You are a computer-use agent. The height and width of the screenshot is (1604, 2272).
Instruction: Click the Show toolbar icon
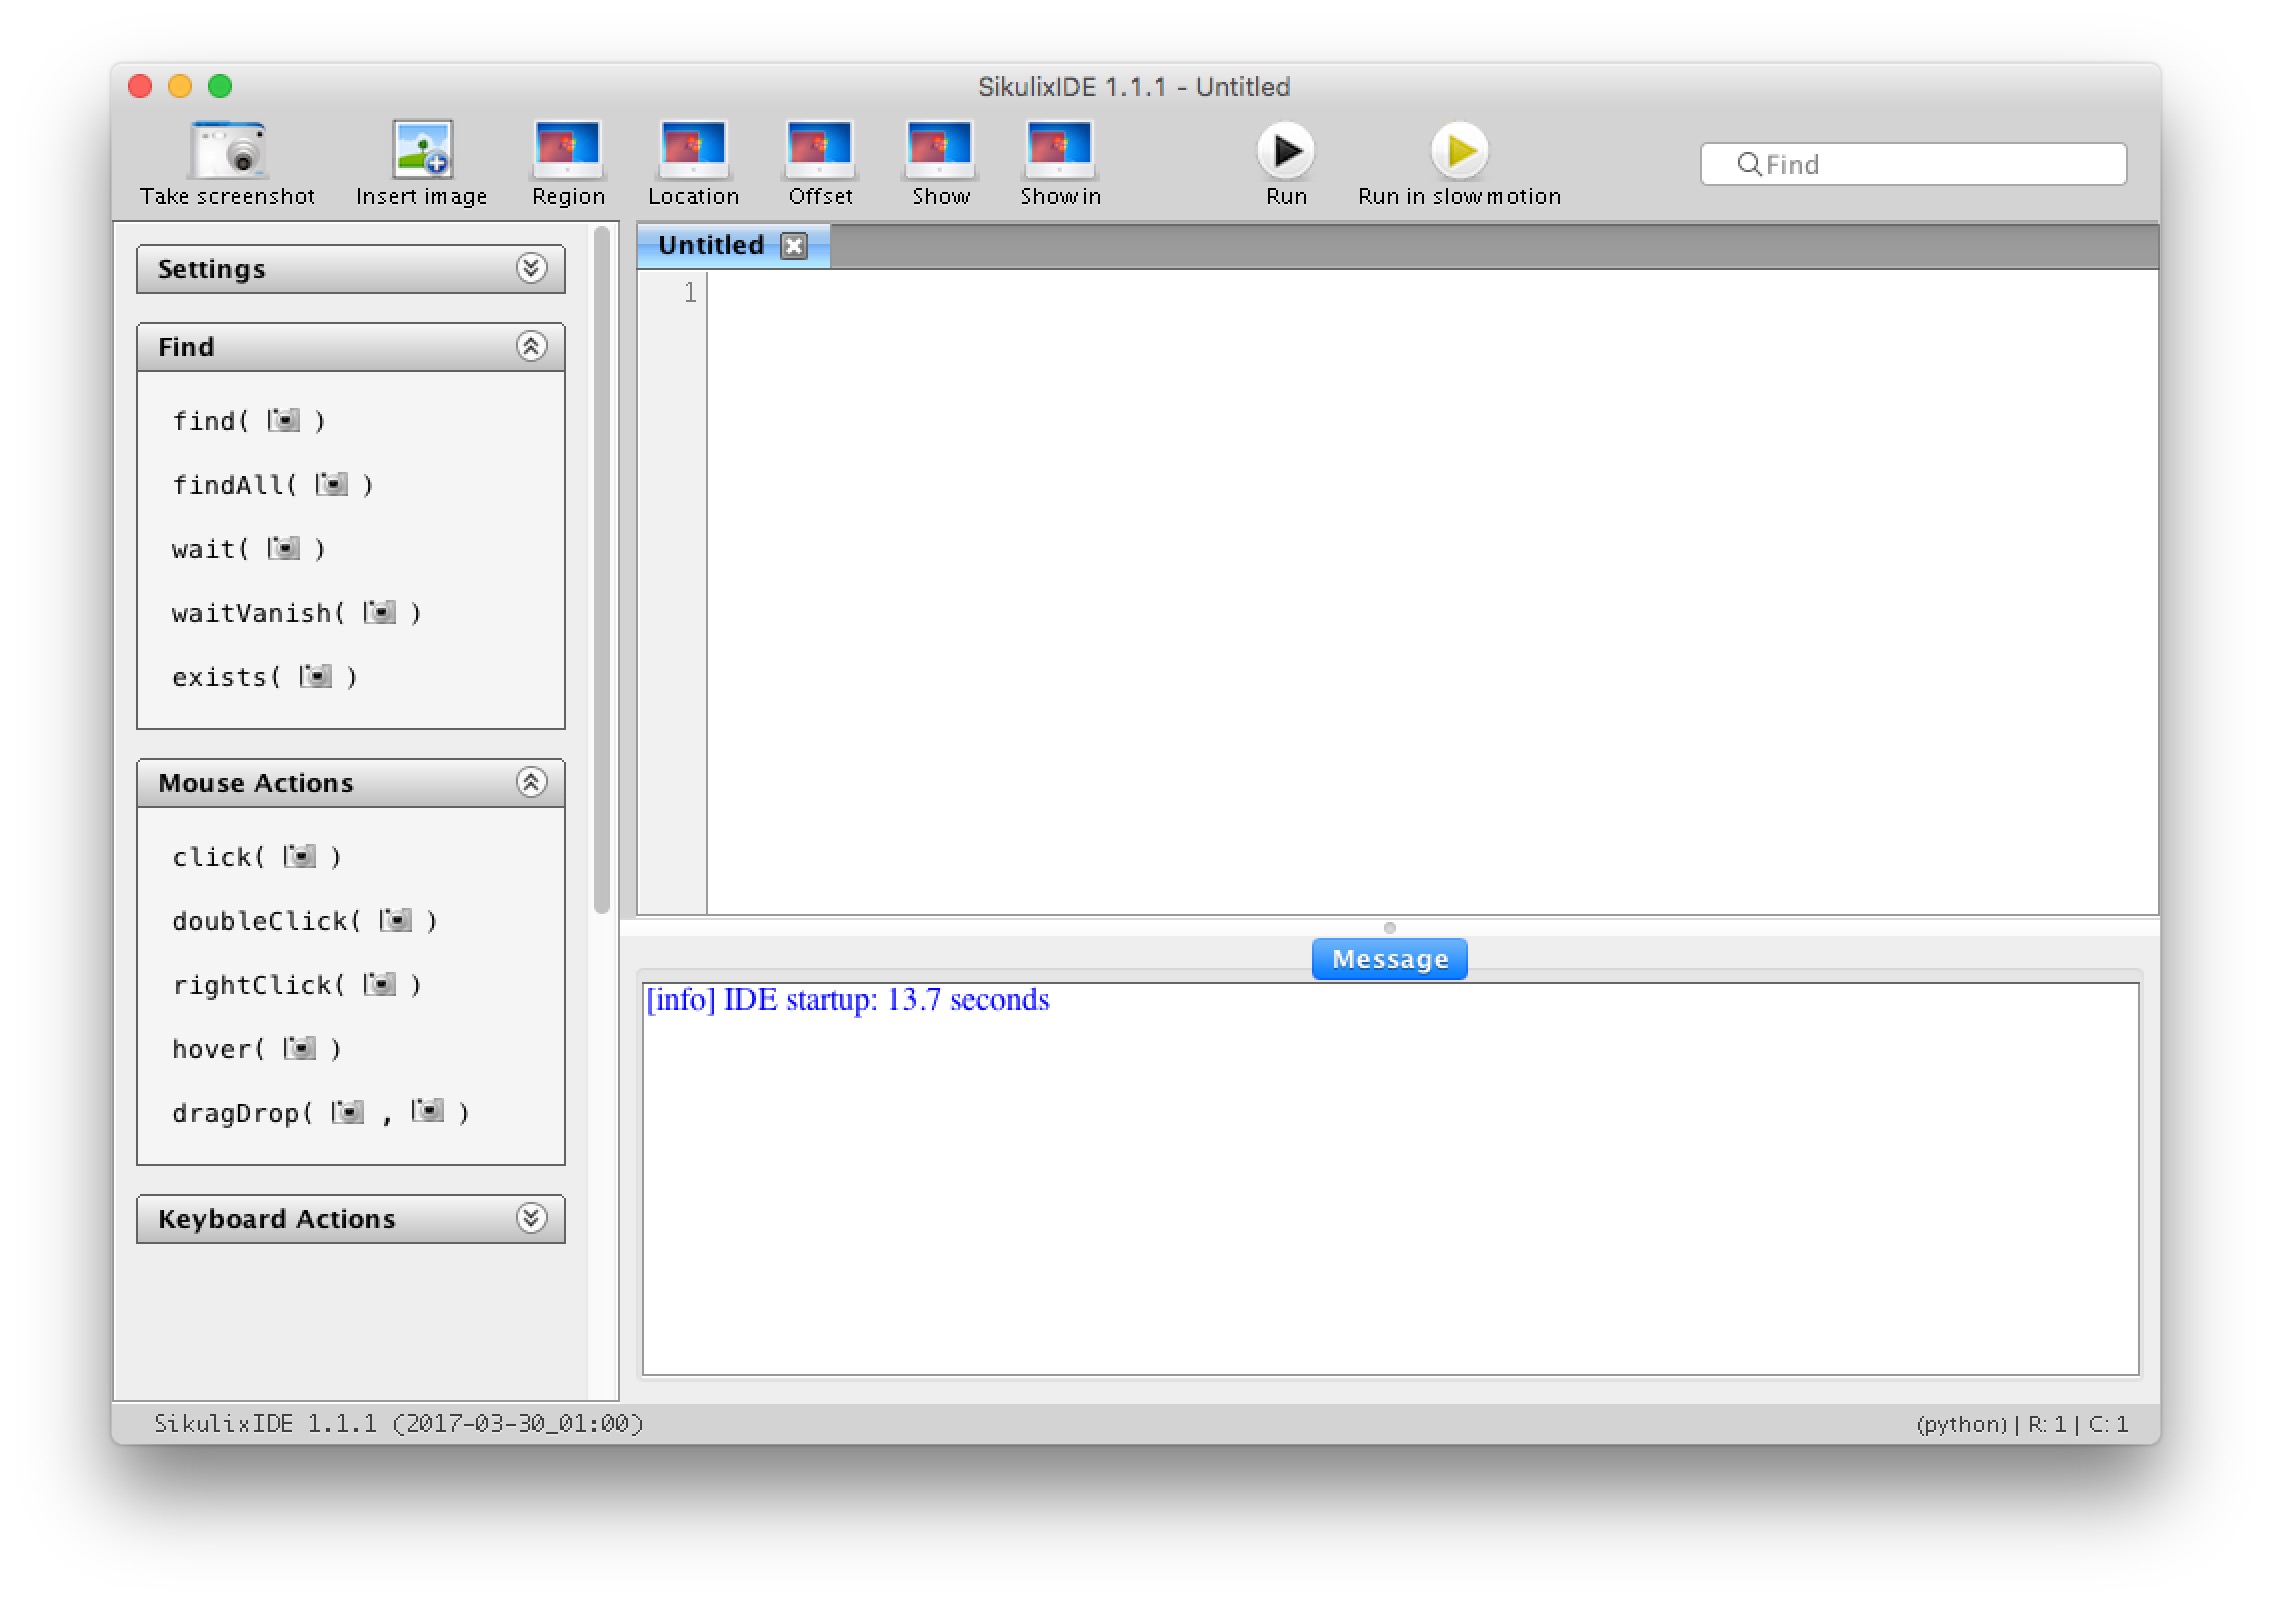point(940,150)
